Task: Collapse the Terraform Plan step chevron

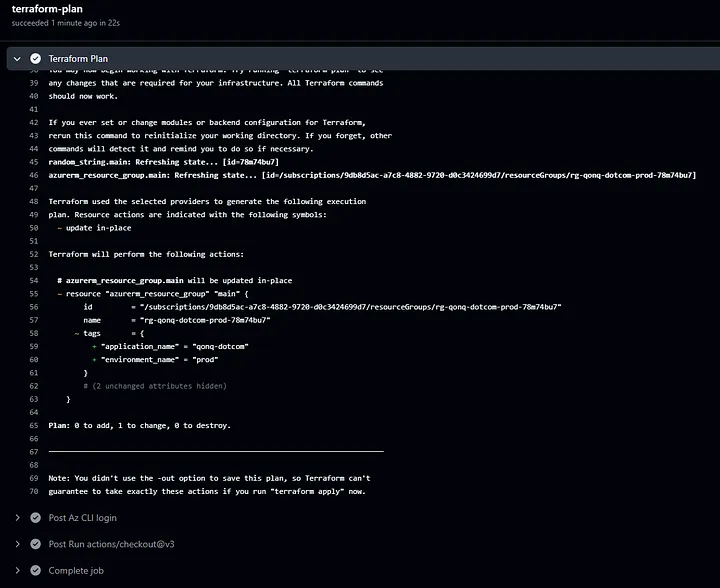Action: click(17, 59)
